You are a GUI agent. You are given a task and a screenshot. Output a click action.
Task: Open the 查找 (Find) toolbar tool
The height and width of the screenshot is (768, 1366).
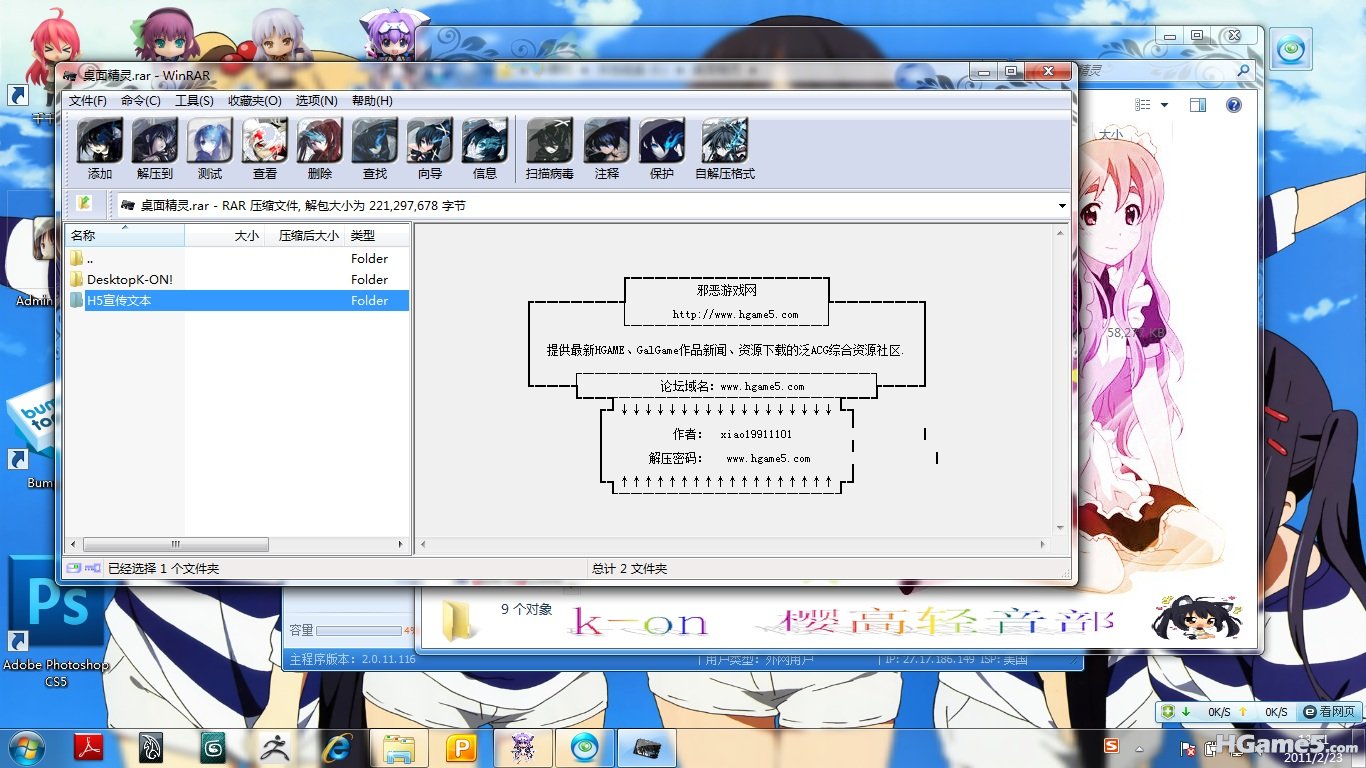[x=375, y=149]
